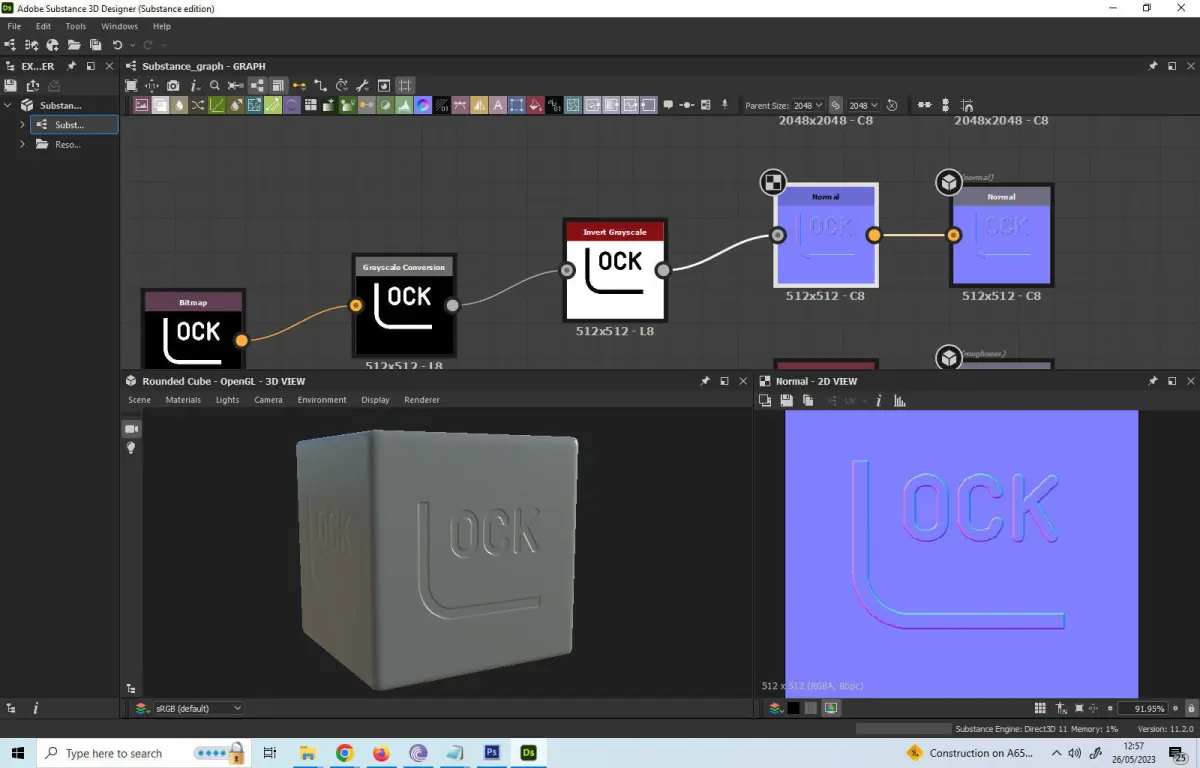The height and width of the screenshot is (768, 1200).
Task: Open the Edit menu
Action: click(43, 26)
